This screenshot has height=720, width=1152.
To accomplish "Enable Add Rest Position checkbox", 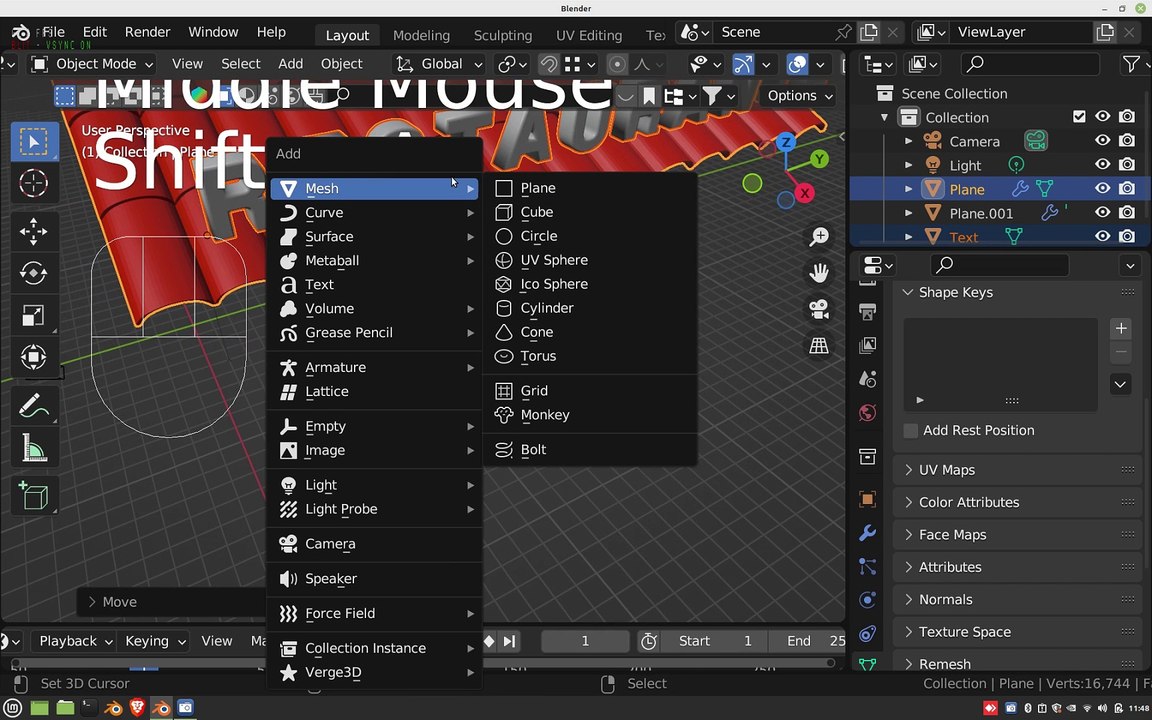I will [x=910, y=431].
